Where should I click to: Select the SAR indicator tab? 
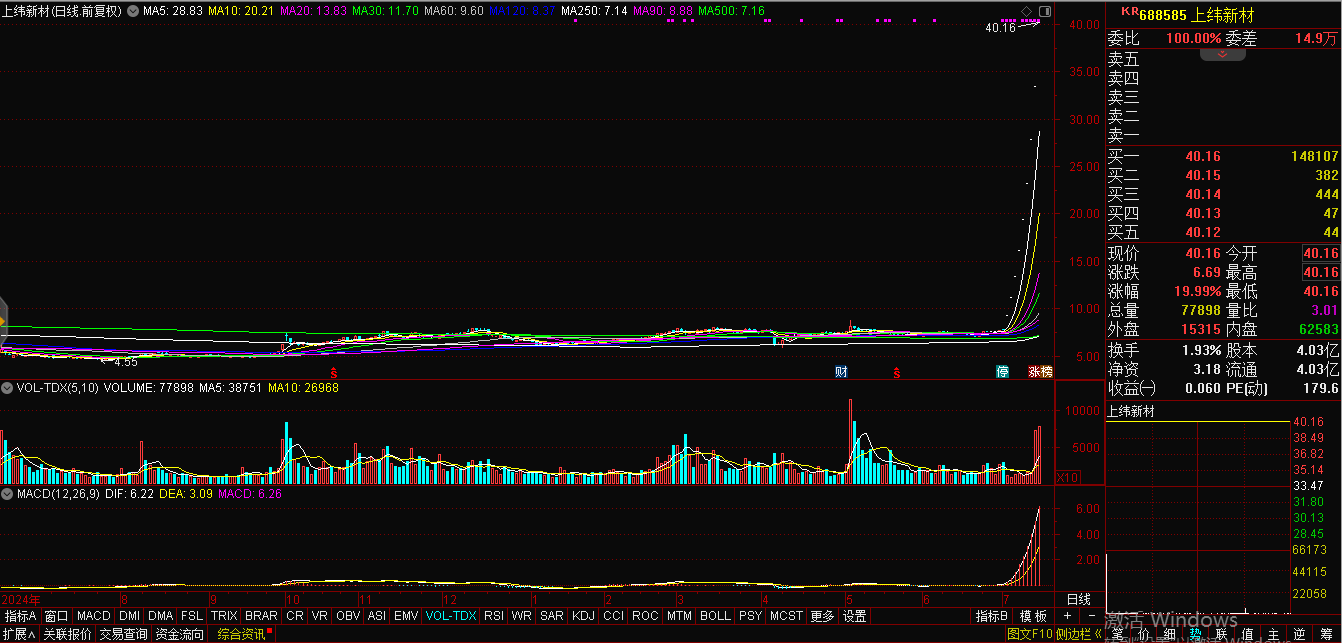tap(552, 616)
